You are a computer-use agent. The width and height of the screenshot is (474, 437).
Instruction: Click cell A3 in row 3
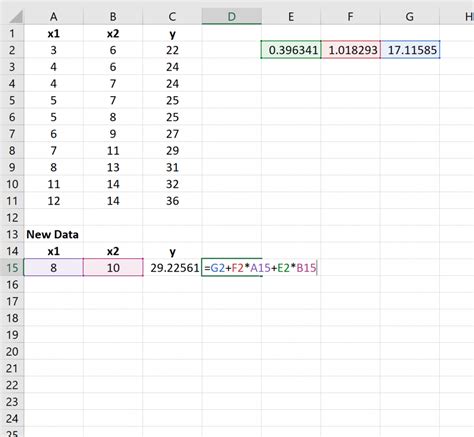[54, 67]
